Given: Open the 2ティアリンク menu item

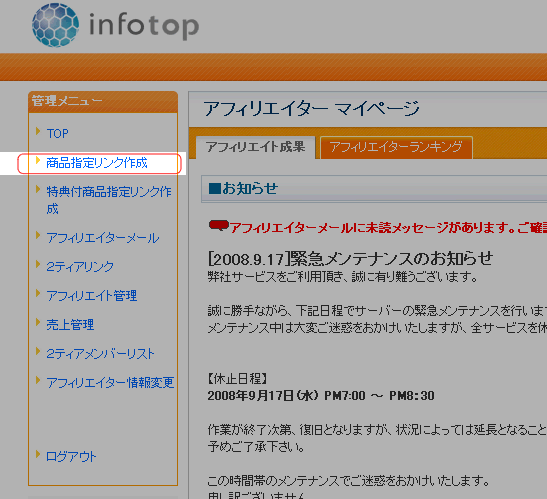Looking at the screenshot, I should [80, 267].
